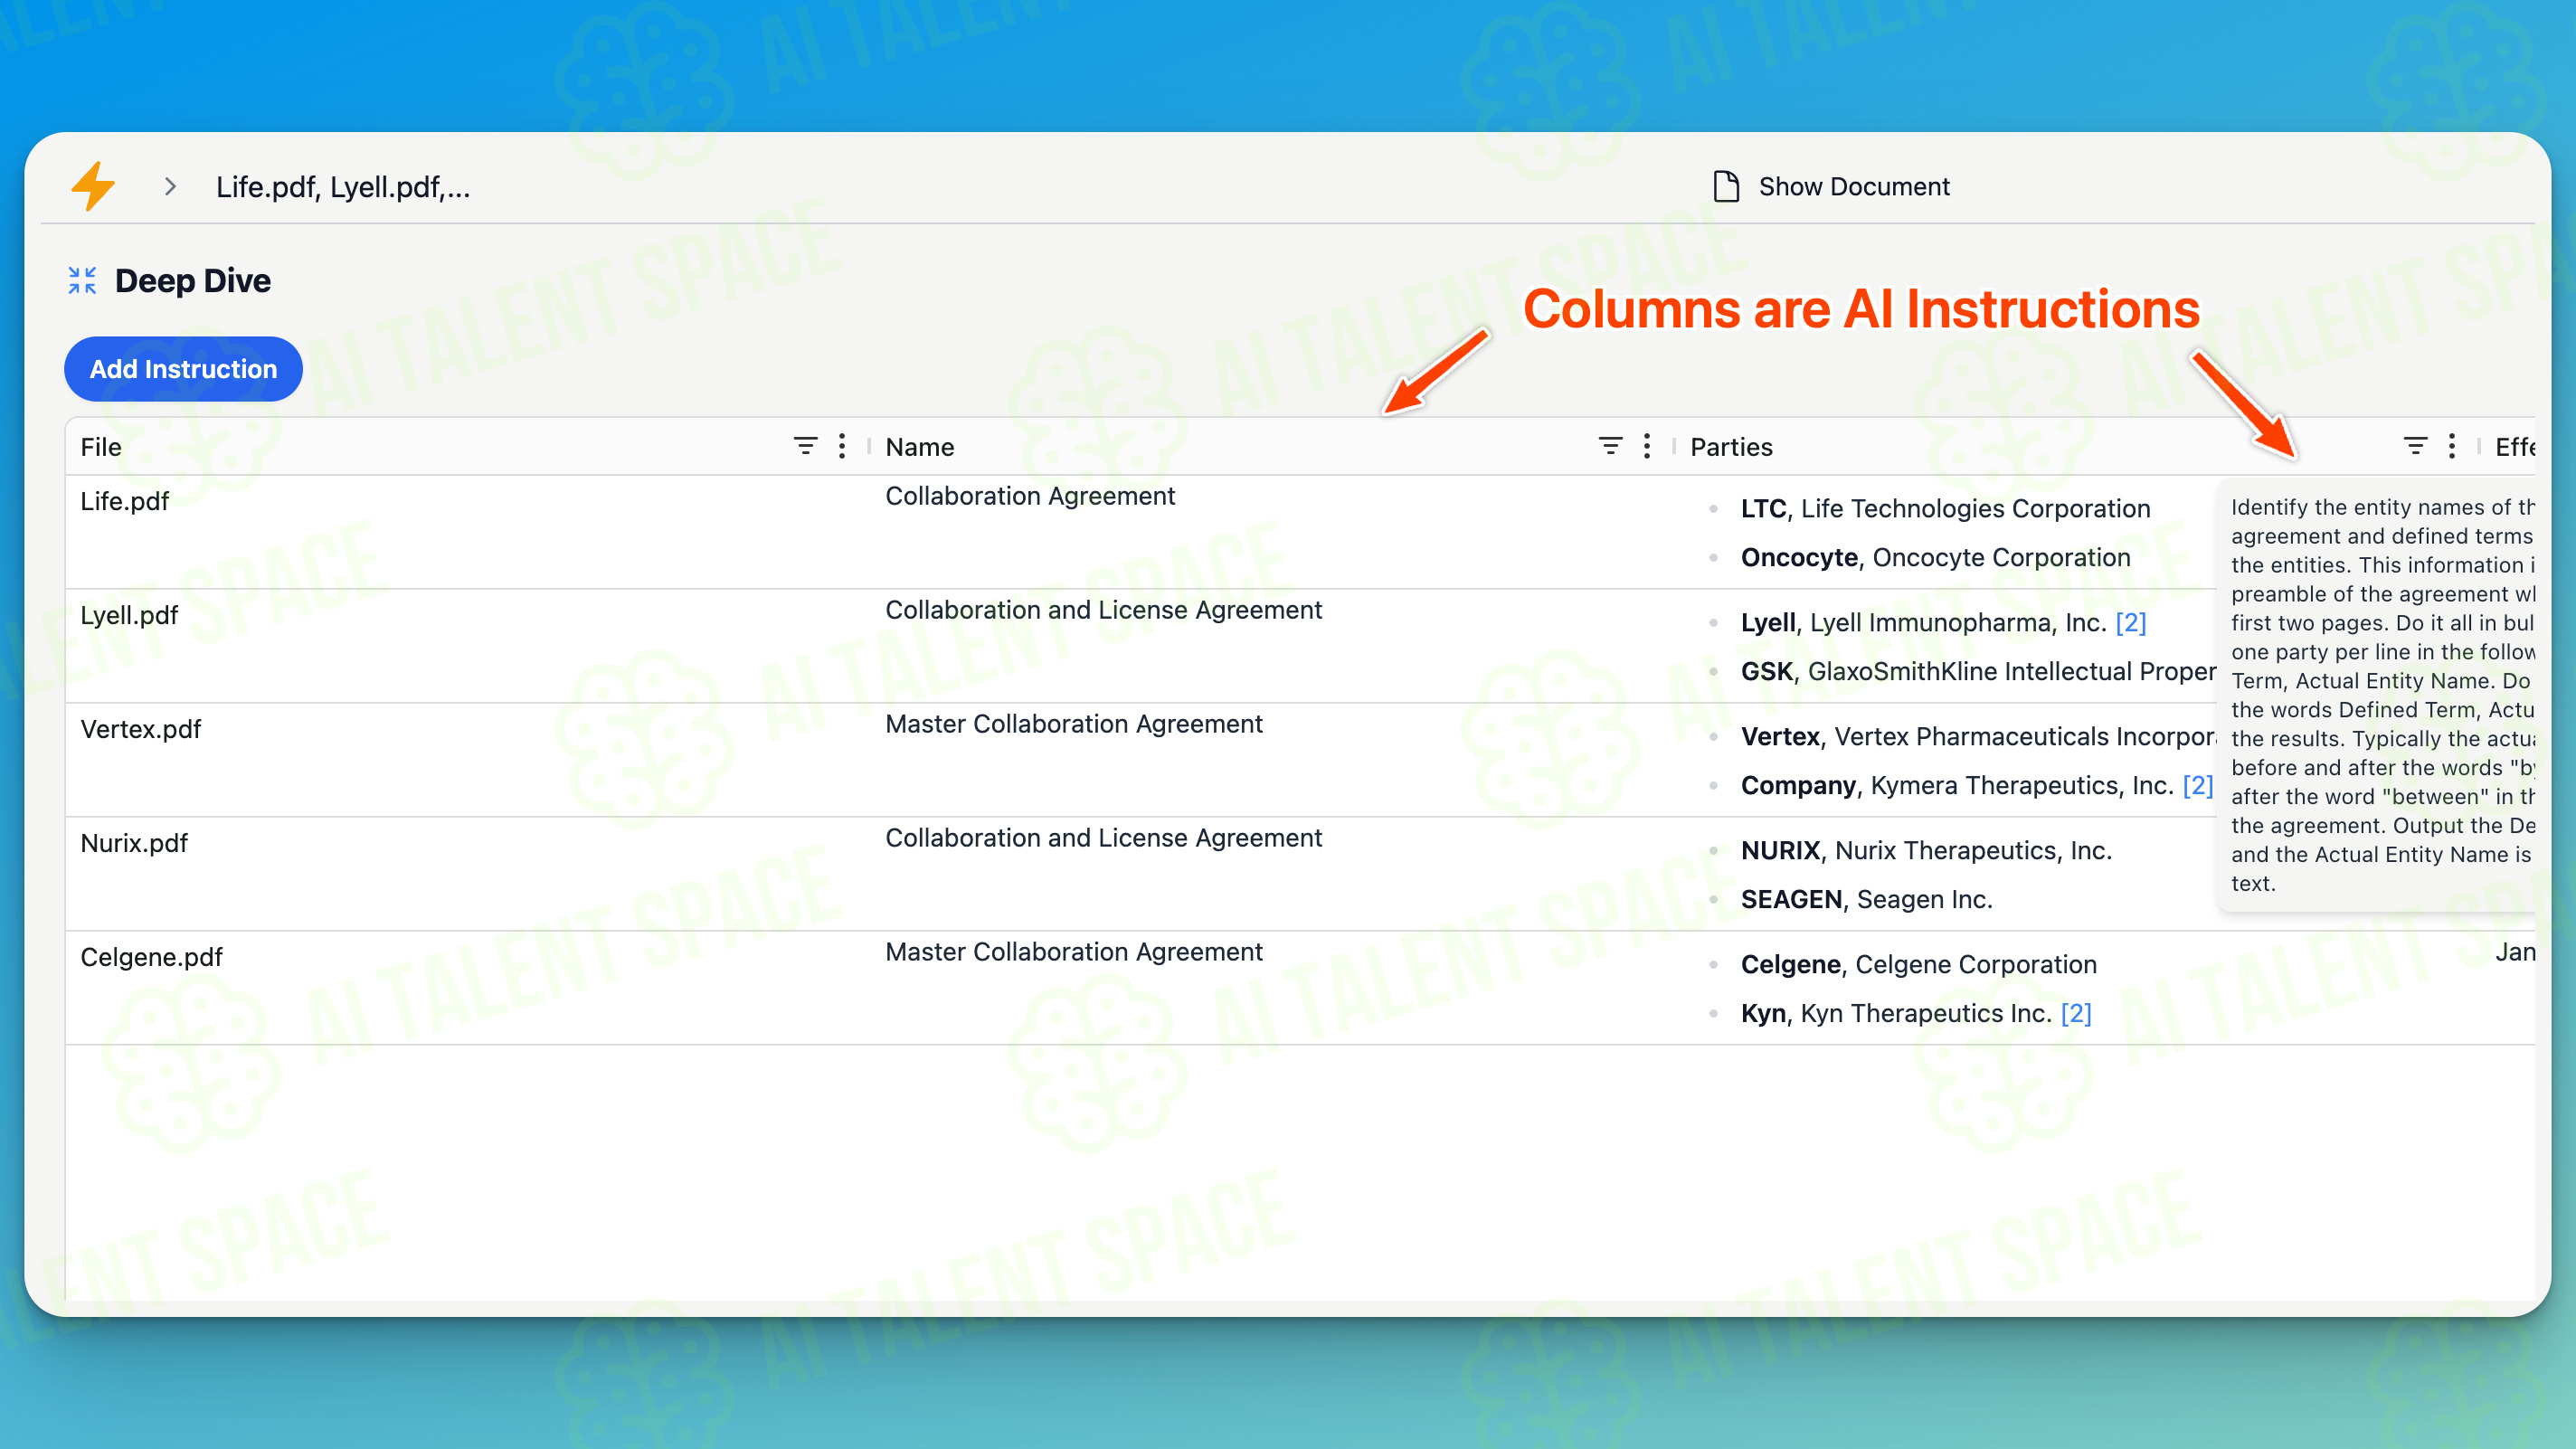Screen dimensions: 2576x1449
Task: Click Life.pdf's Collaboration Agreement name cell
Action: click(1030, 496)
